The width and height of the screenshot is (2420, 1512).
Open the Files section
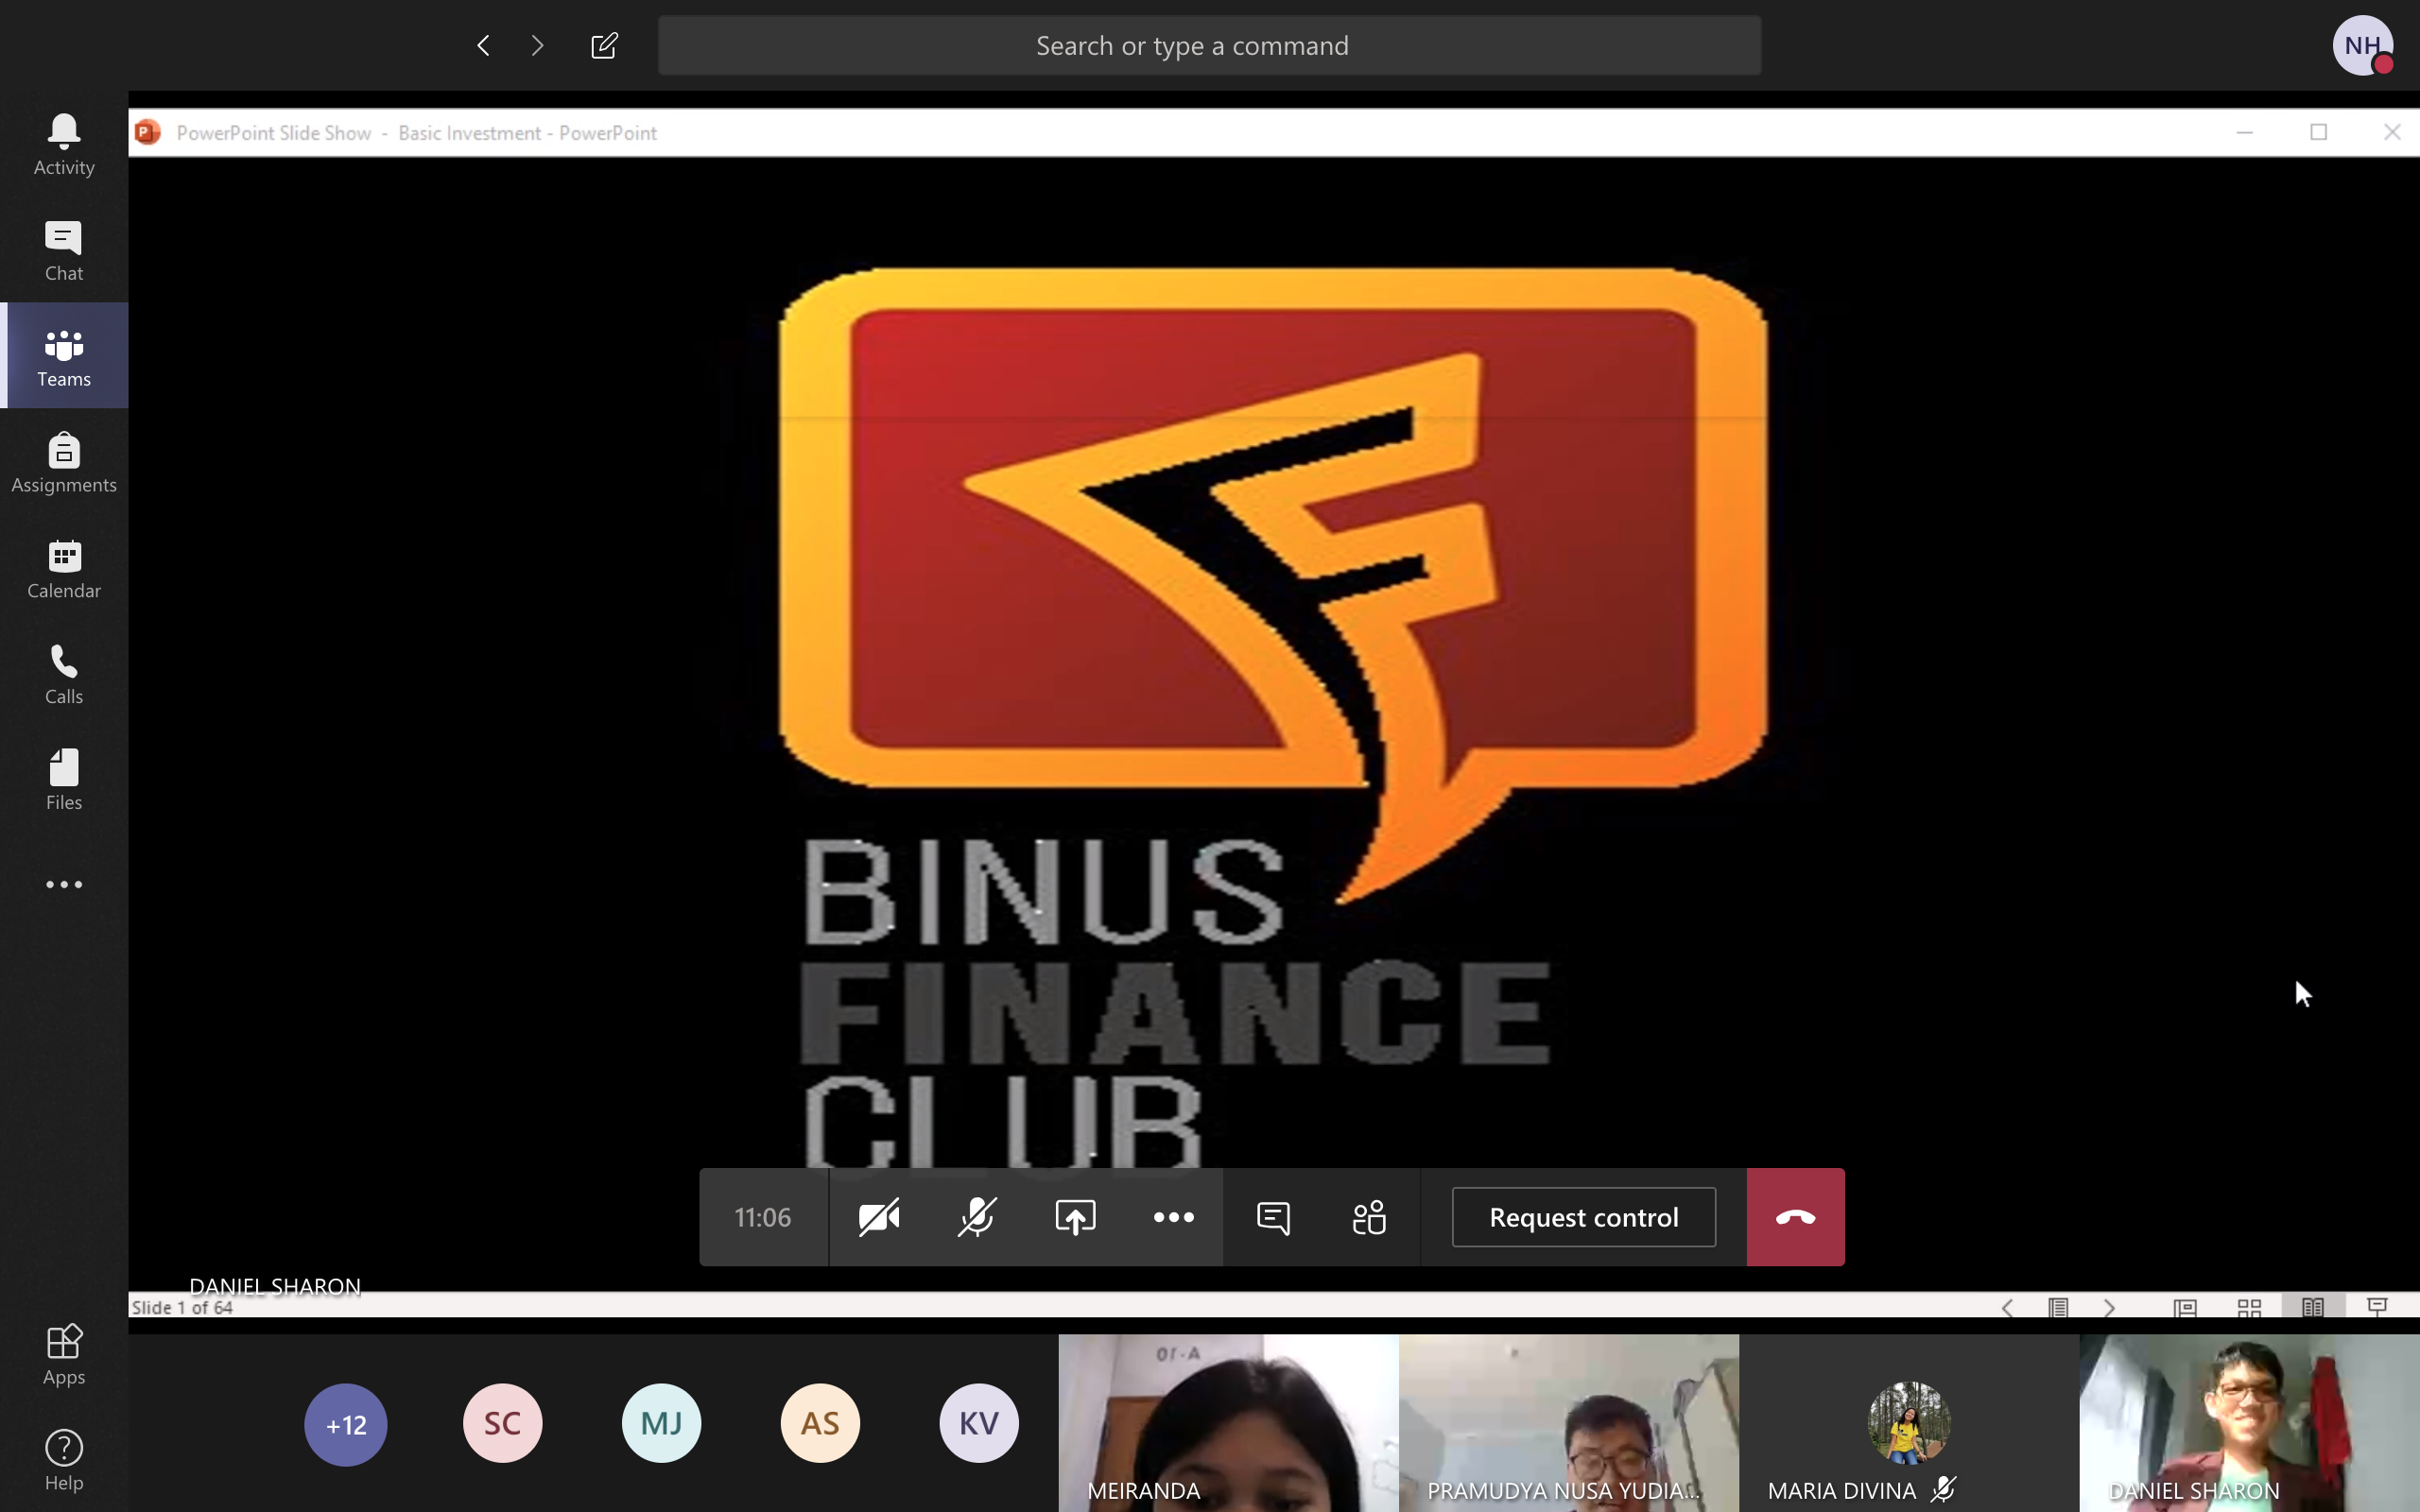point(64,780)
